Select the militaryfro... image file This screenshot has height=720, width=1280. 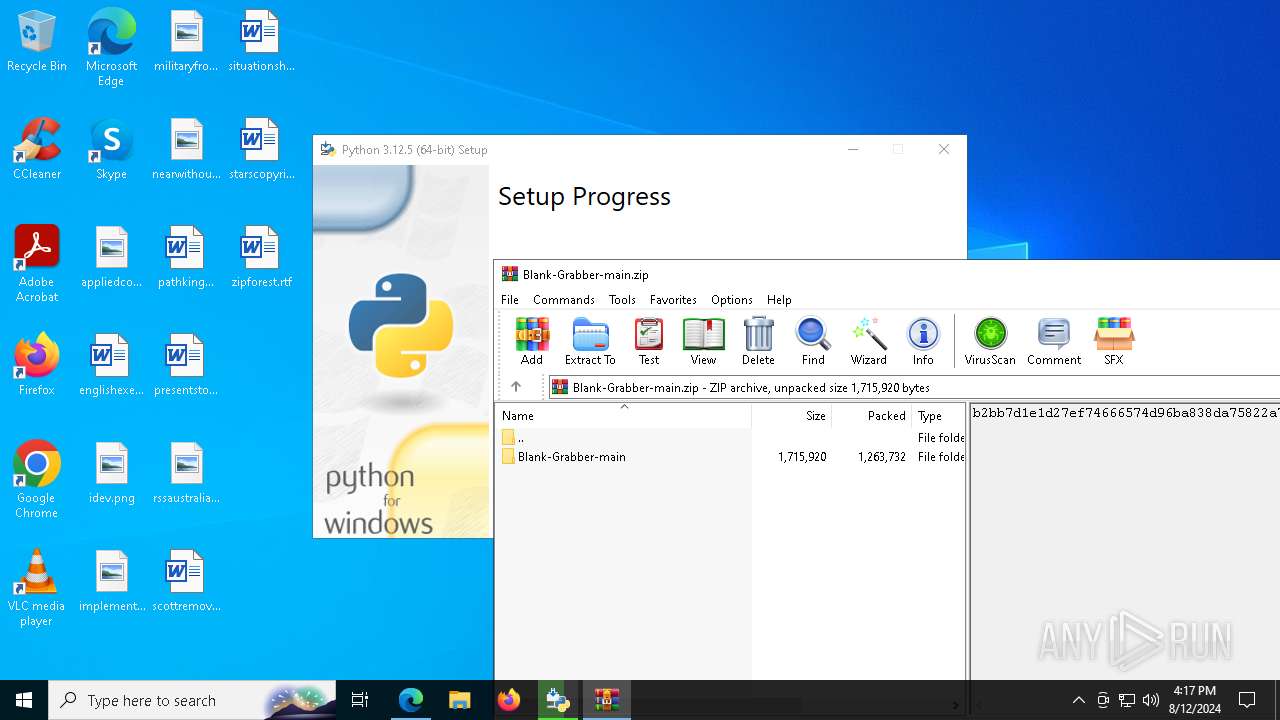click(x=186, y=42)
